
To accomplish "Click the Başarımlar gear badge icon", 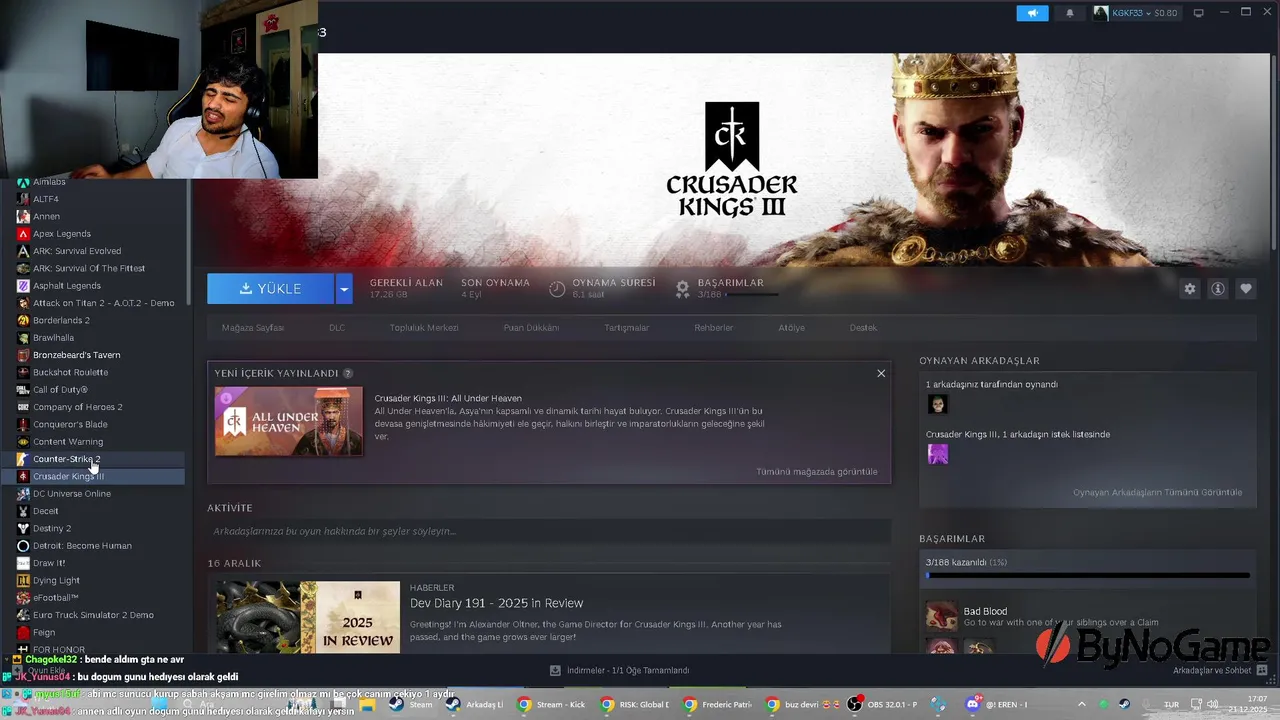I will click(682, 289).
